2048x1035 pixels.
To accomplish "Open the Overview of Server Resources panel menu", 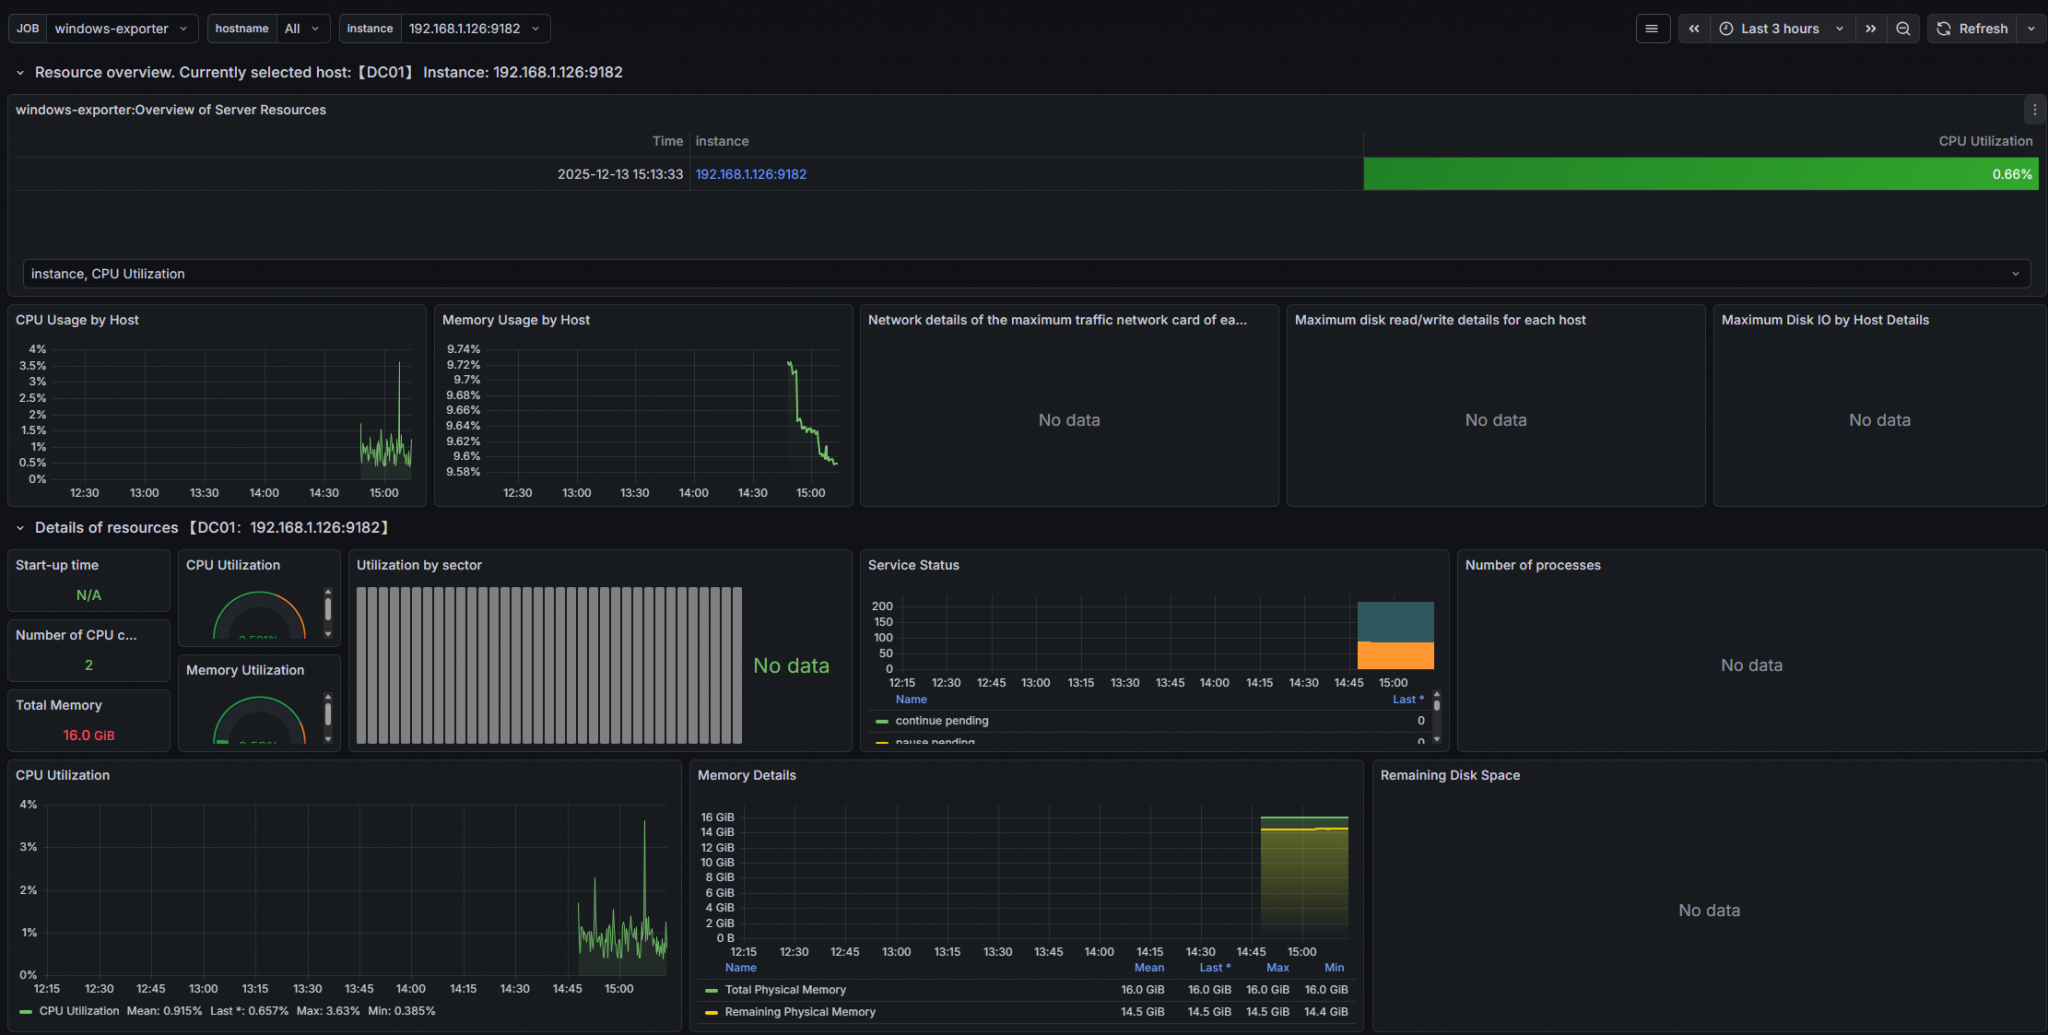I will click(x=2034, y=110).
